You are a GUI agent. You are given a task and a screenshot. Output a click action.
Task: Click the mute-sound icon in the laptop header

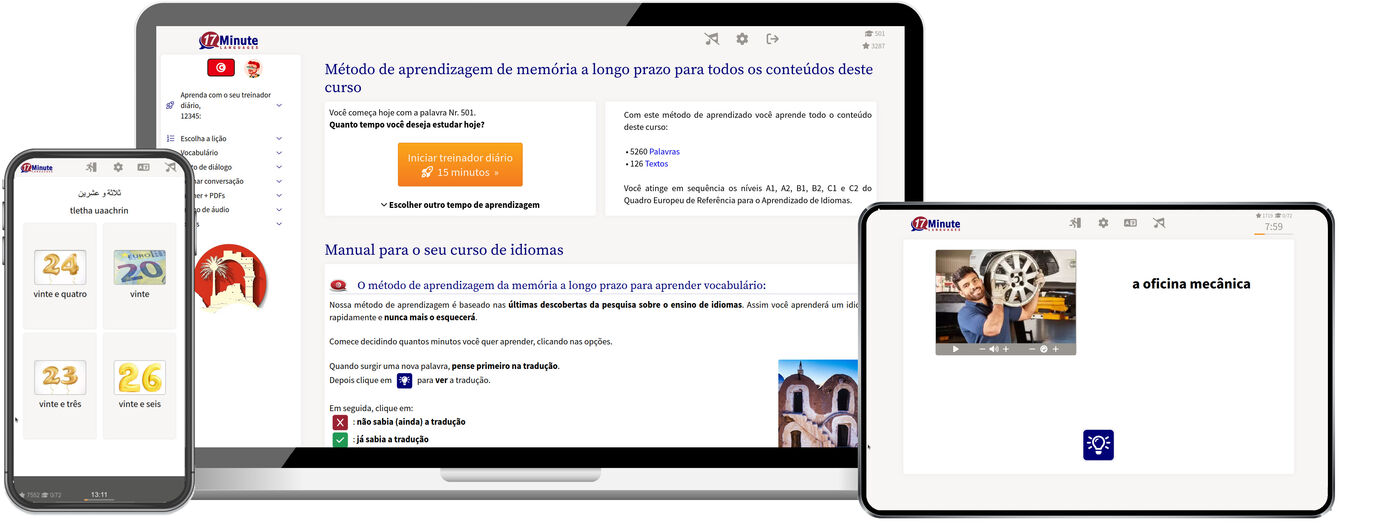click(711, 39)
